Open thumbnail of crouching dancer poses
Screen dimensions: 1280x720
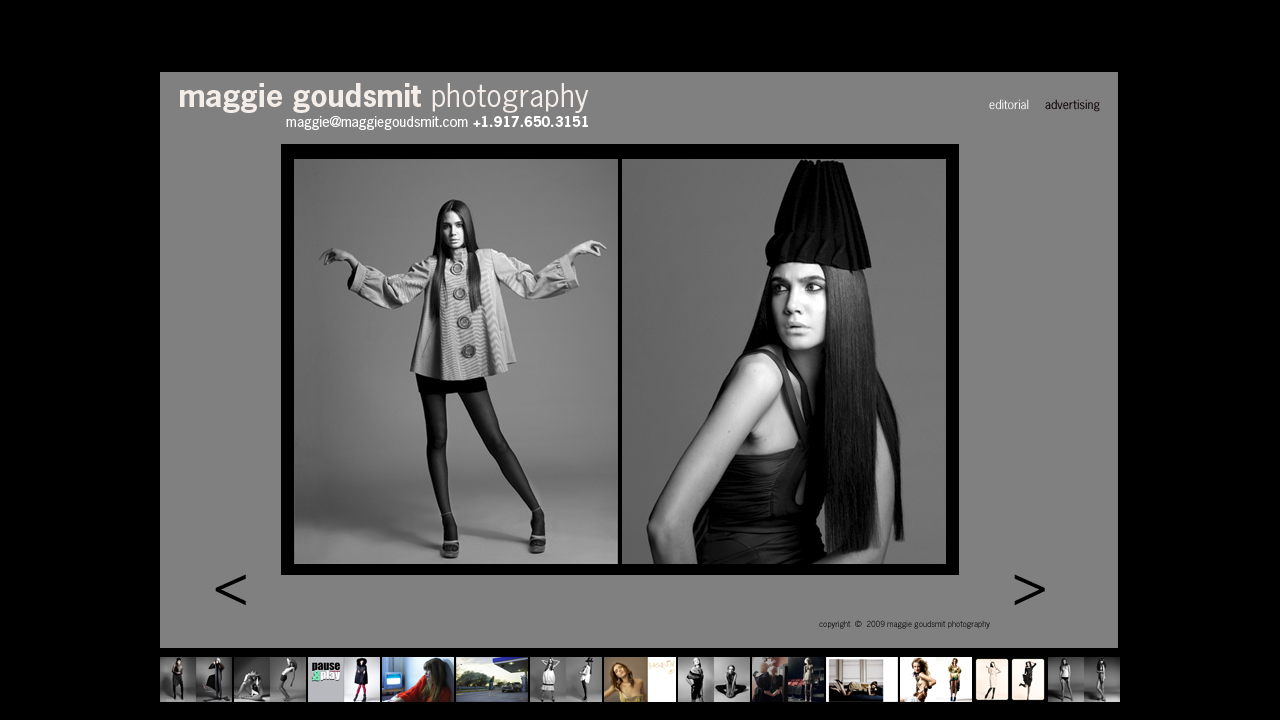[270, 680]
